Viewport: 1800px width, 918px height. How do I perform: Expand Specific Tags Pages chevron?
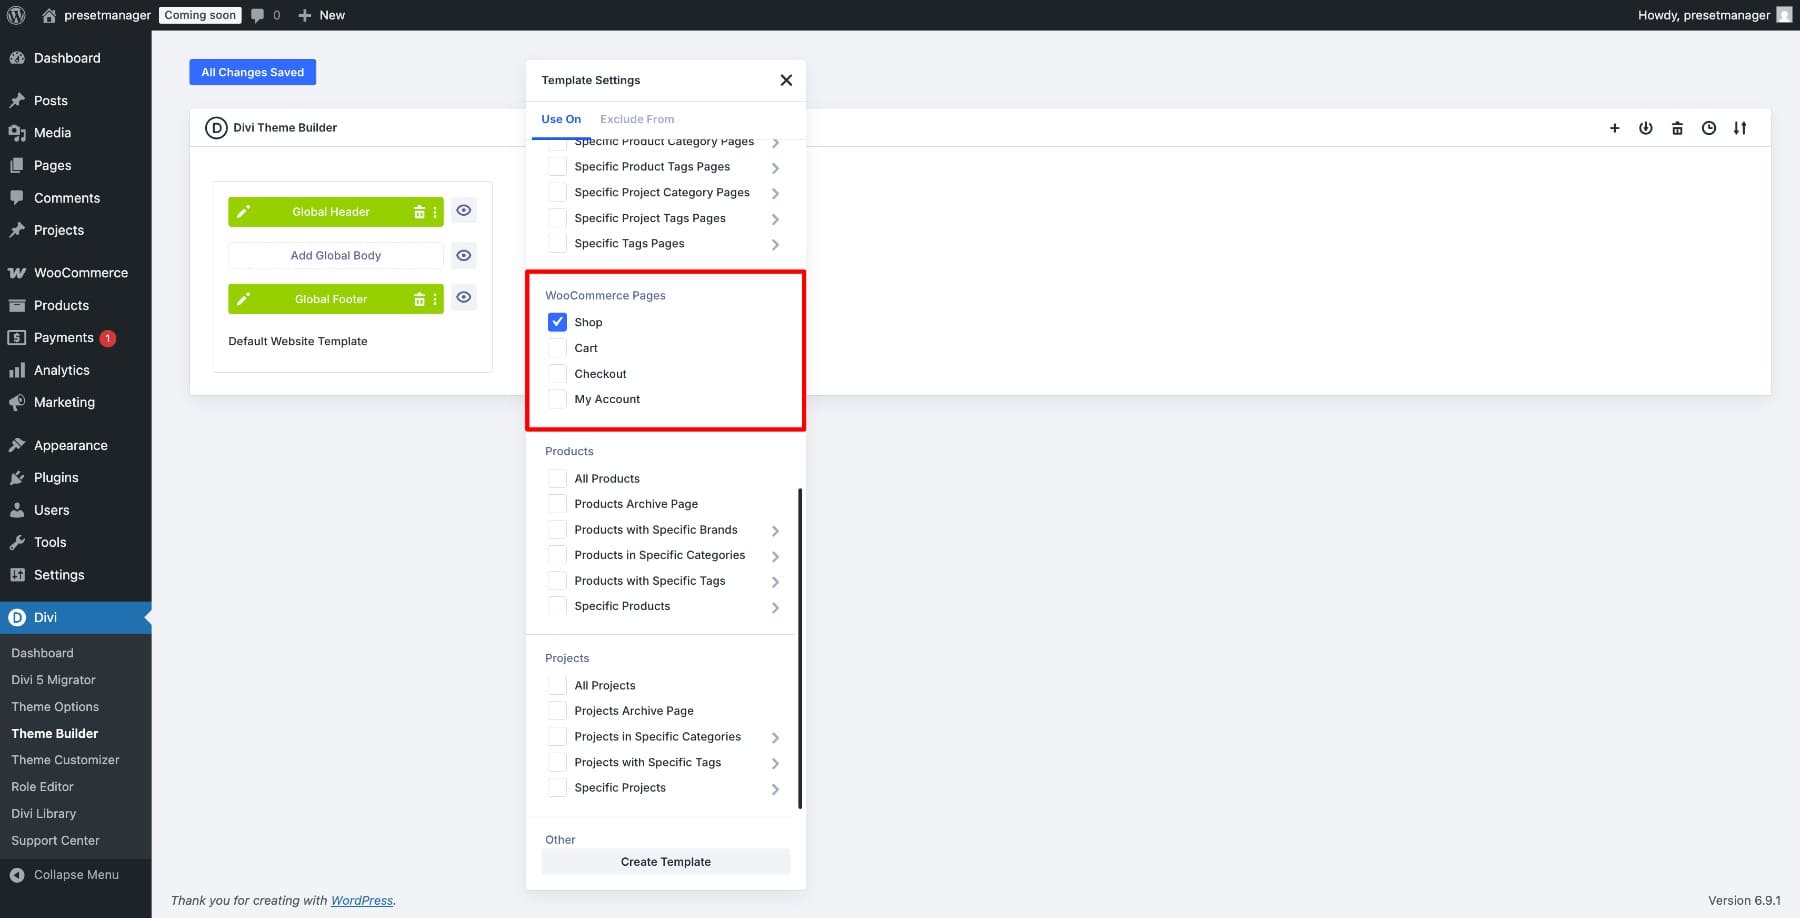coord(775,244)
